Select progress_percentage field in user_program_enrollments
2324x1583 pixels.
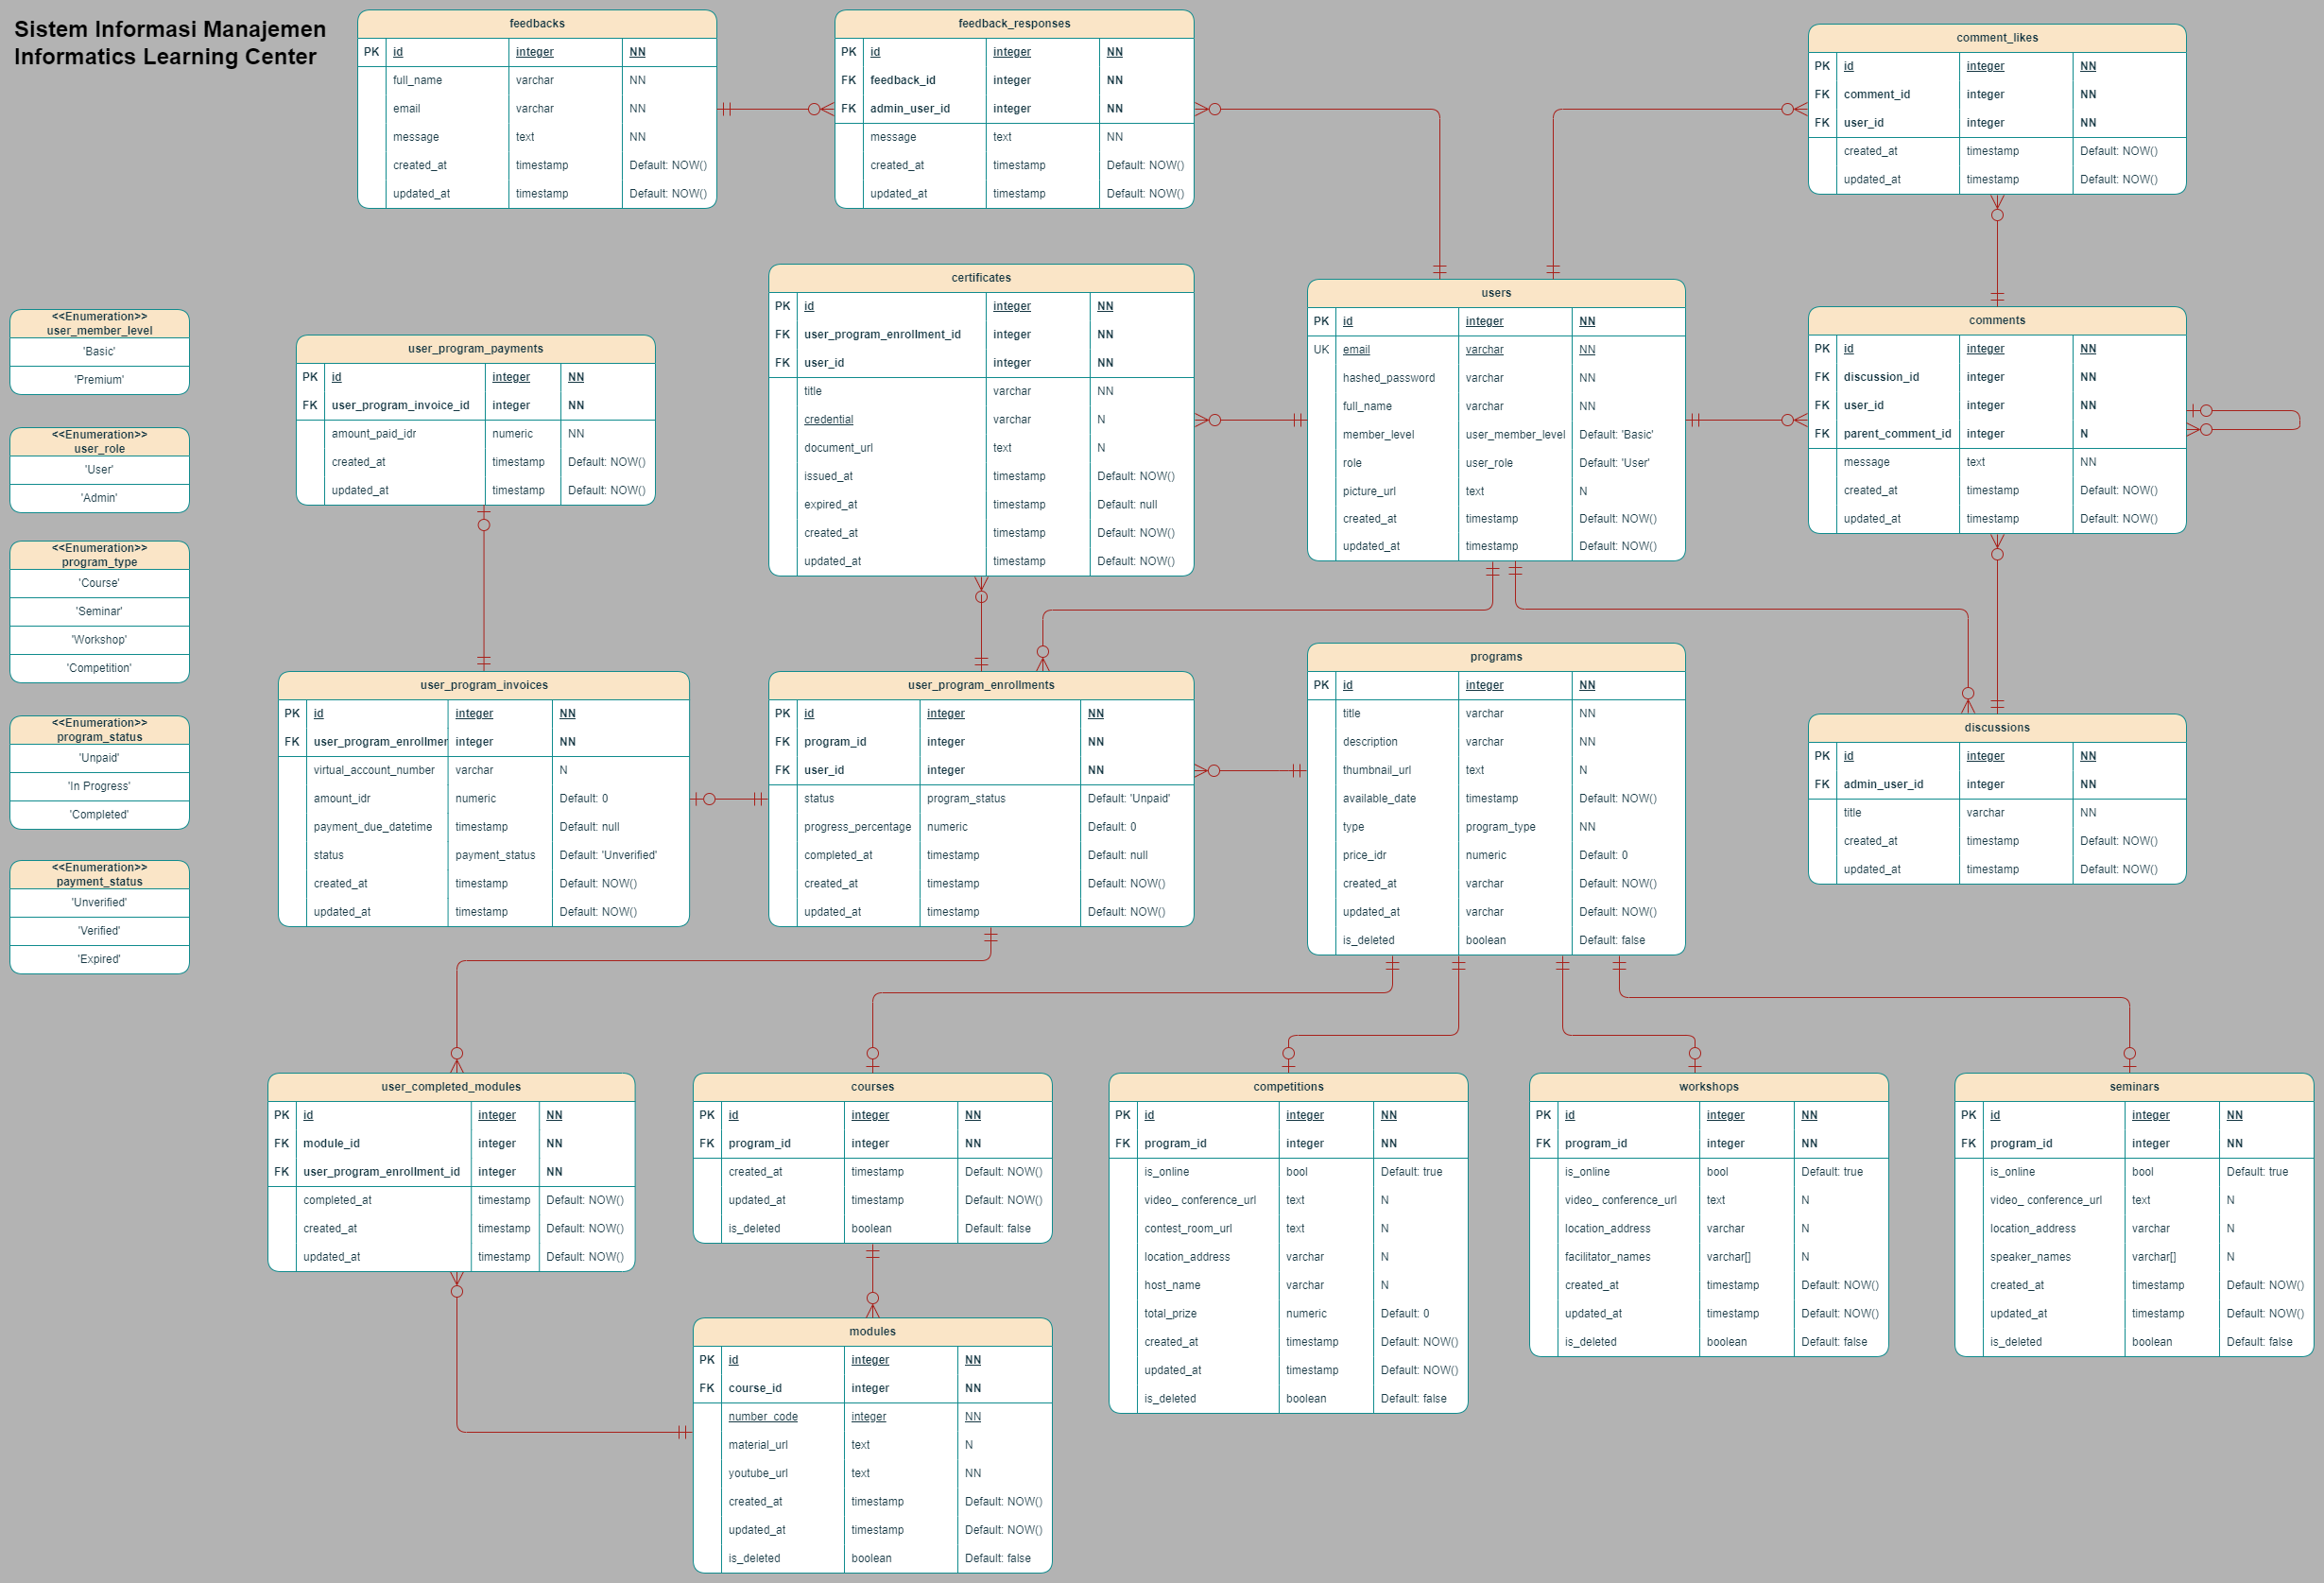pyautogui.click(x=857, y=827)
